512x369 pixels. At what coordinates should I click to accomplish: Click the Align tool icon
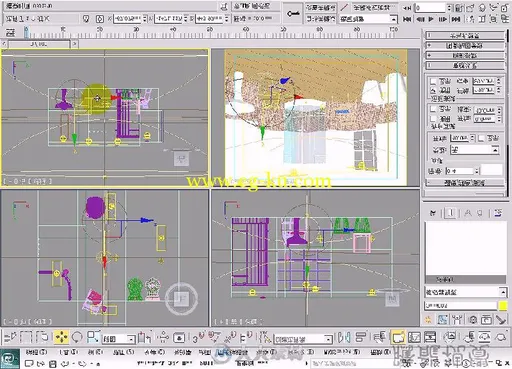click(360, 337)
